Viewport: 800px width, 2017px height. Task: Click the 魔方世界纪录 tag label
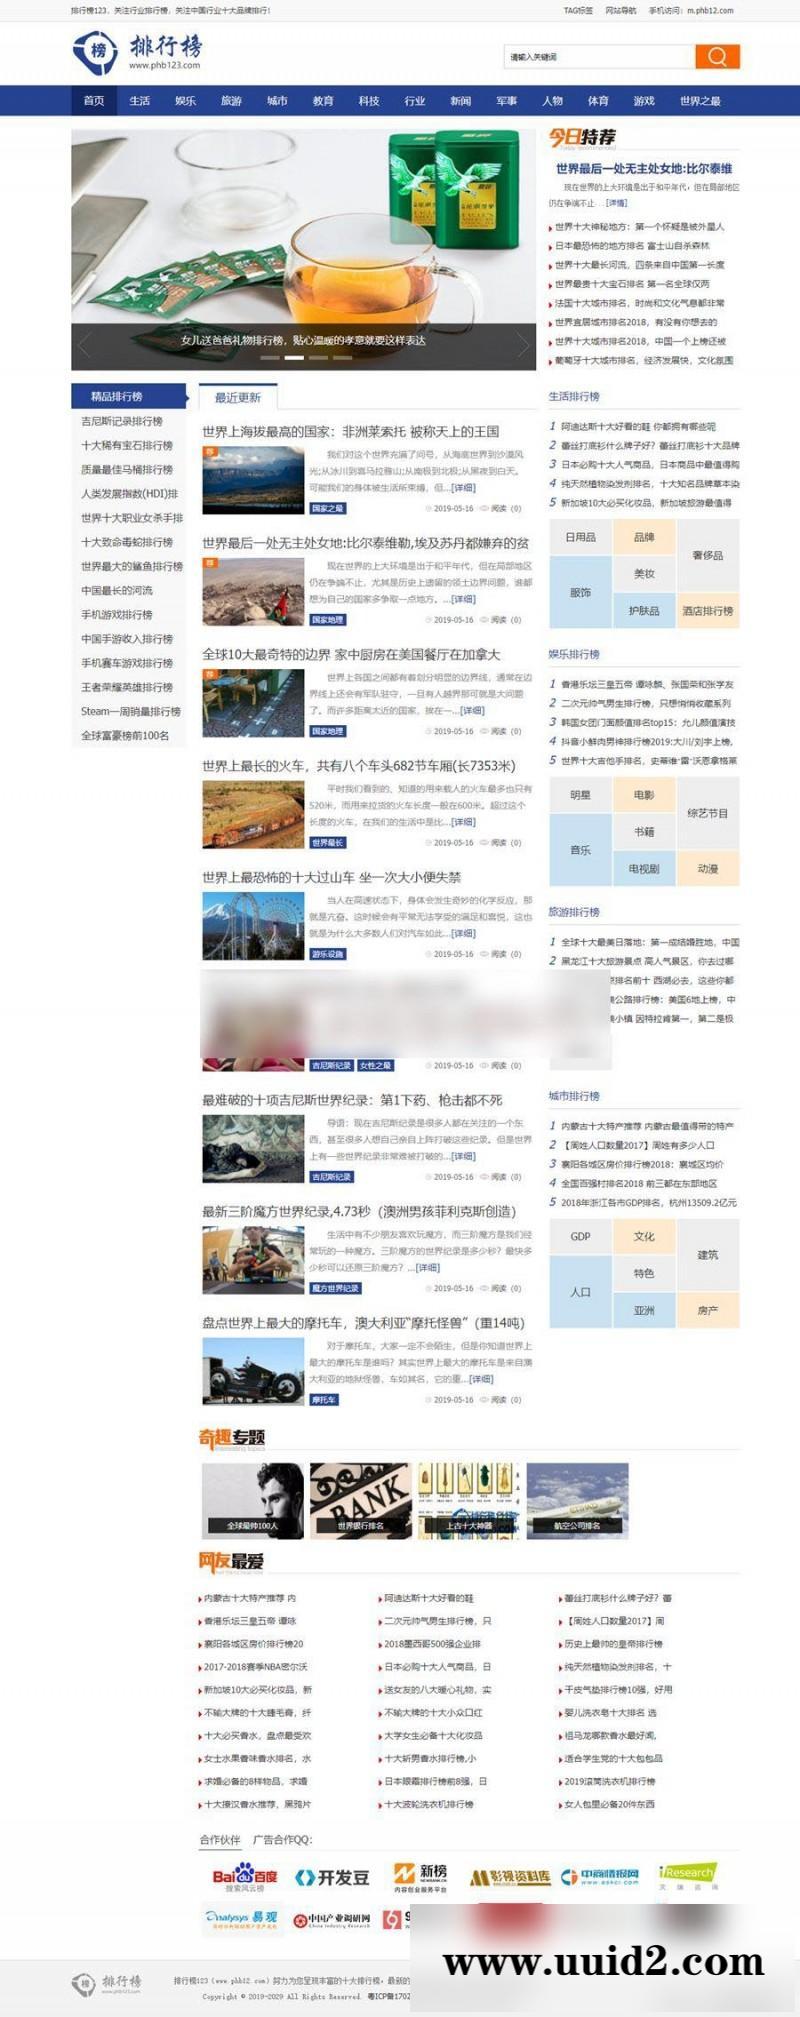[335, 1288]
